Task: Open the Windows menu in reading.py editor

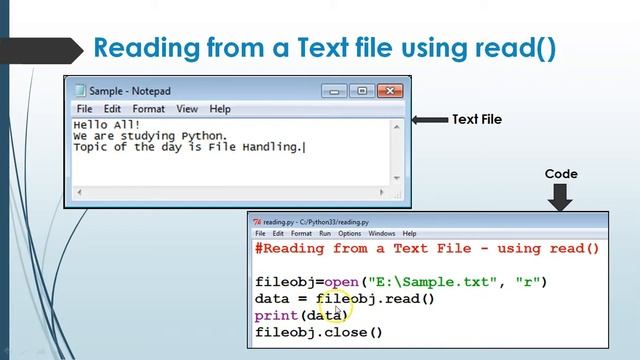Action: click(382, 233)
